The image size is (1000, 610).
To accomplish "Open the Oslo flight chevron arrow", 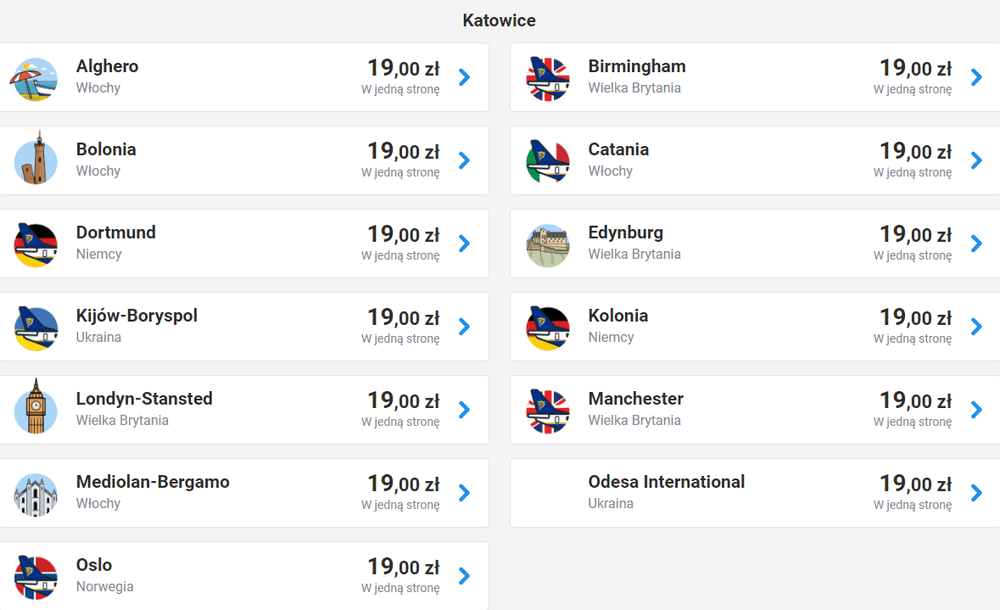I will (464, 576).
